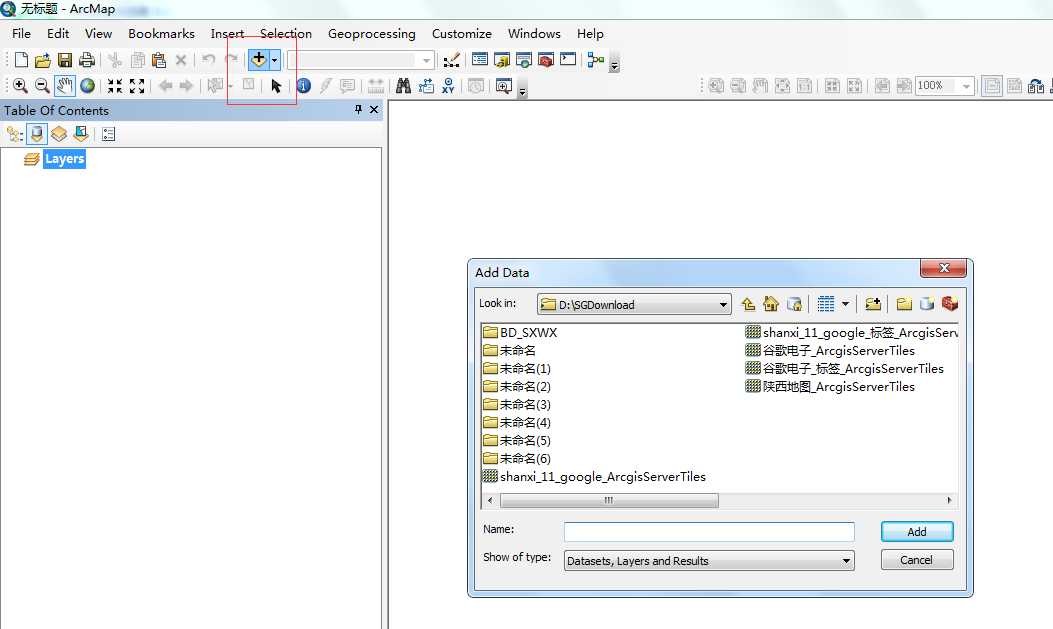Screen dimensions: 1053x629
Task: Select the Zoom Out magnifier tool
Action: point(42,86)
